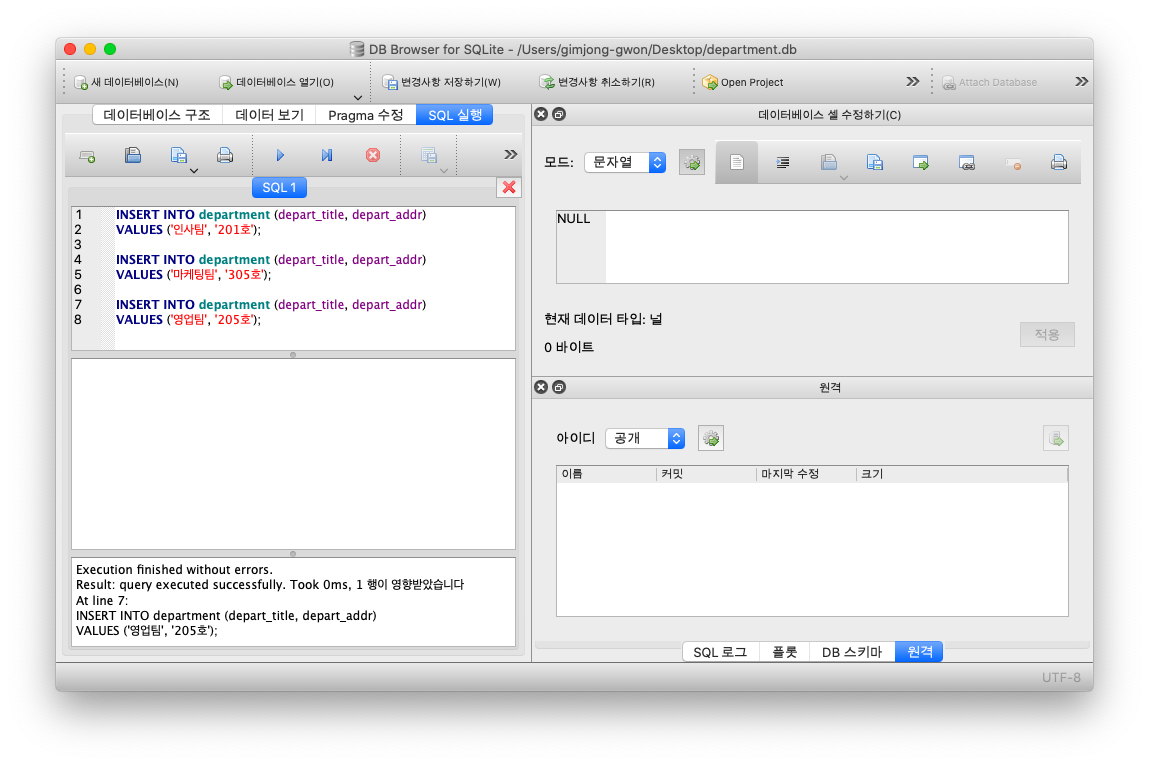
Task: Save SQL file icon in editor toolbar
Action: (x=178, y=155)
